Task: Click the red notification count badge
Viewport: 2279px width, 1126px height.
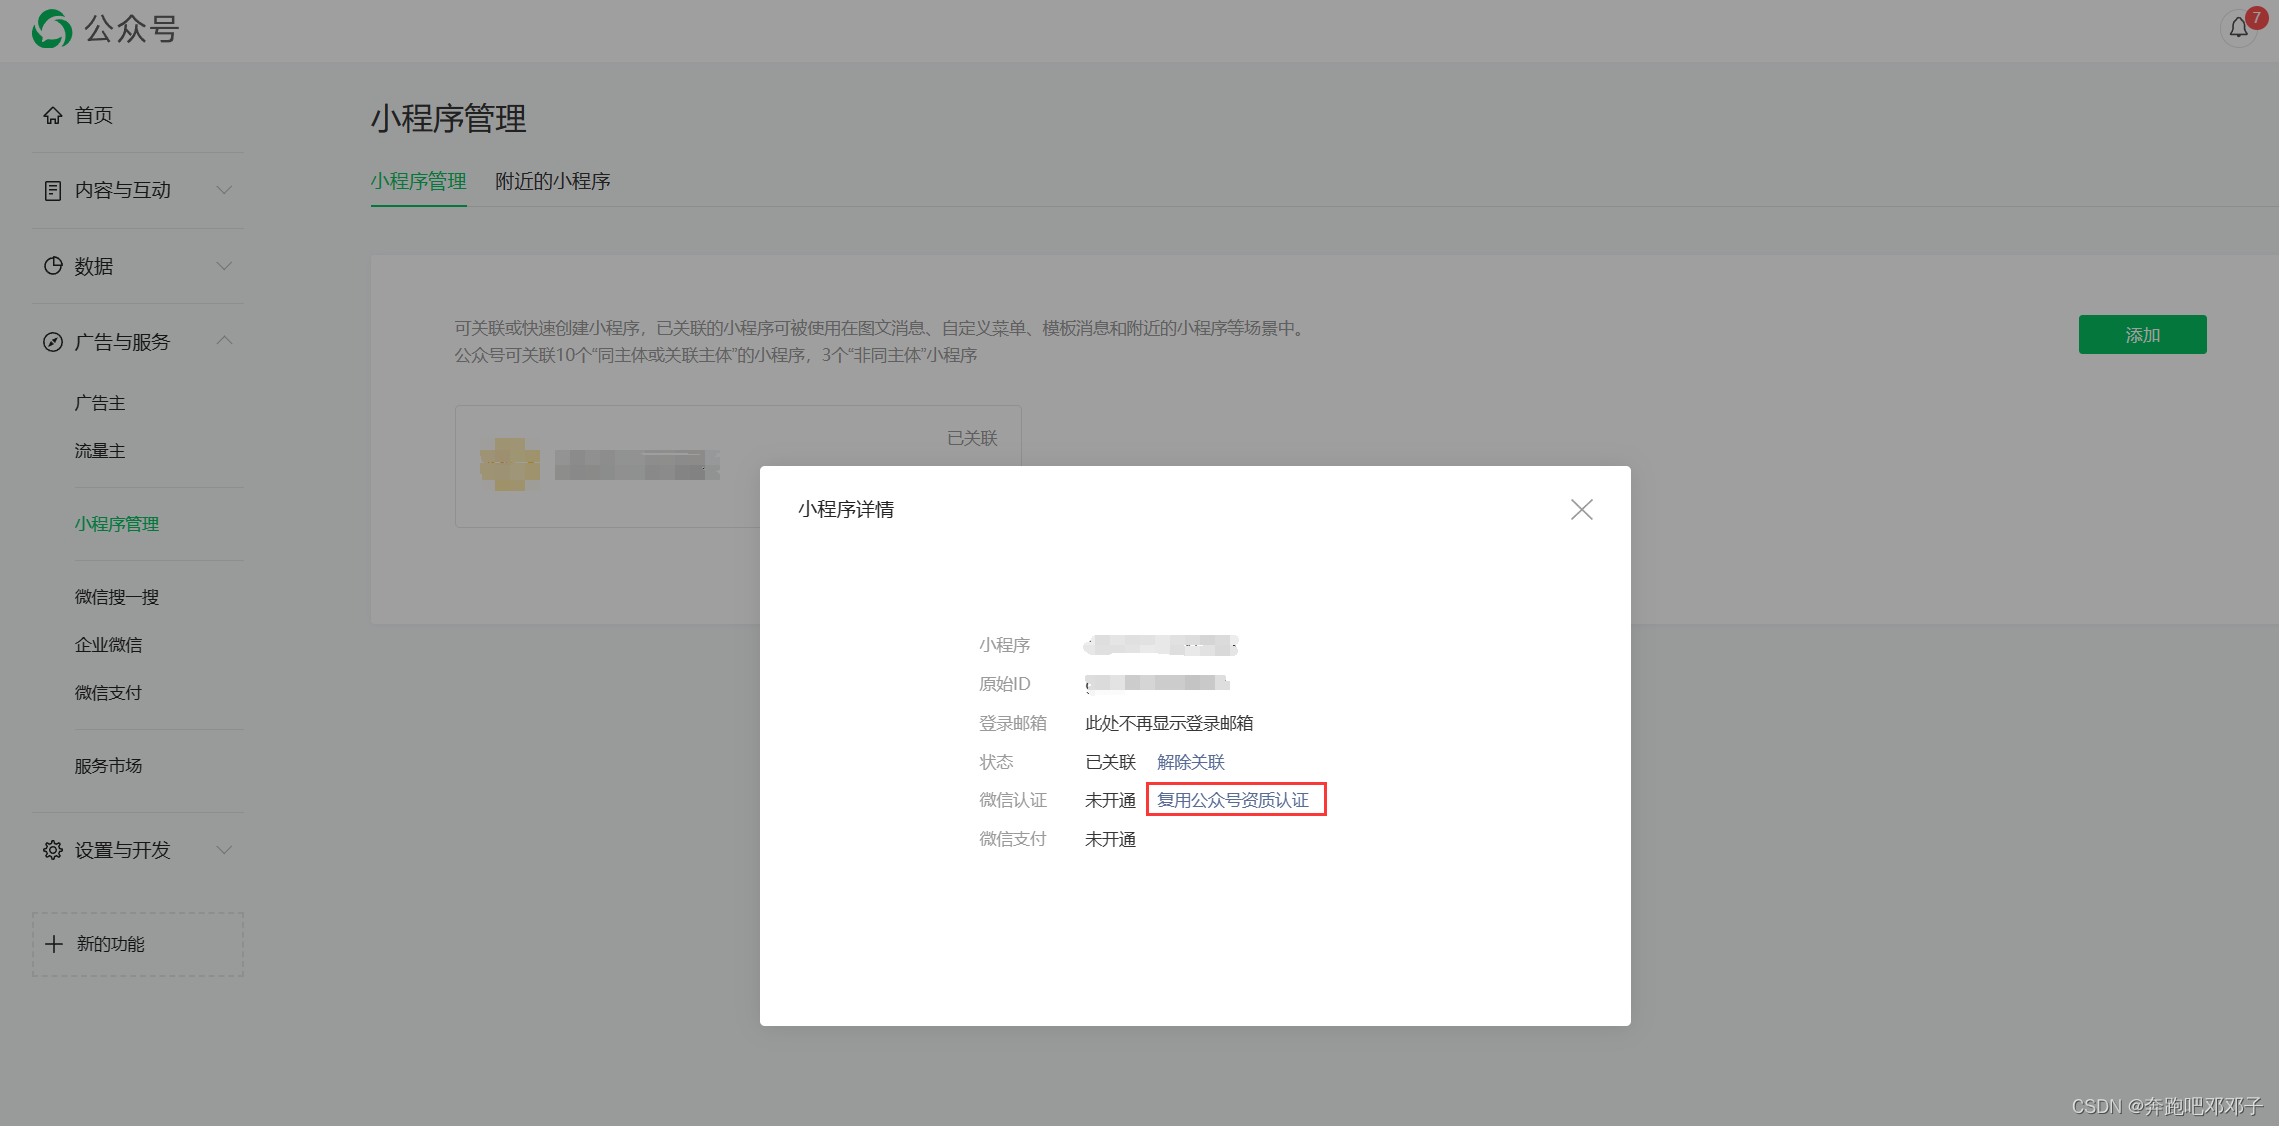Action: point(2256,18)
